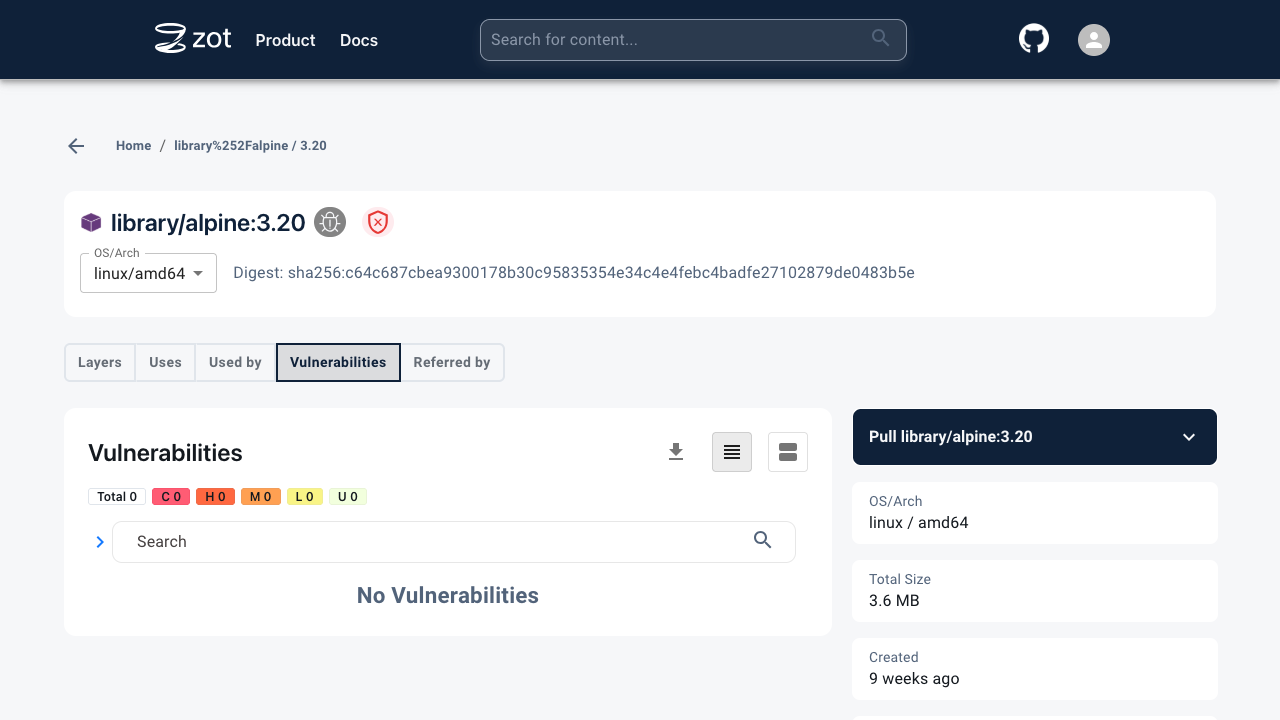Image resolution: width=1280 pixels, height=720 pixels.
Task: Open the Used by tab
Action: [235, 362]
